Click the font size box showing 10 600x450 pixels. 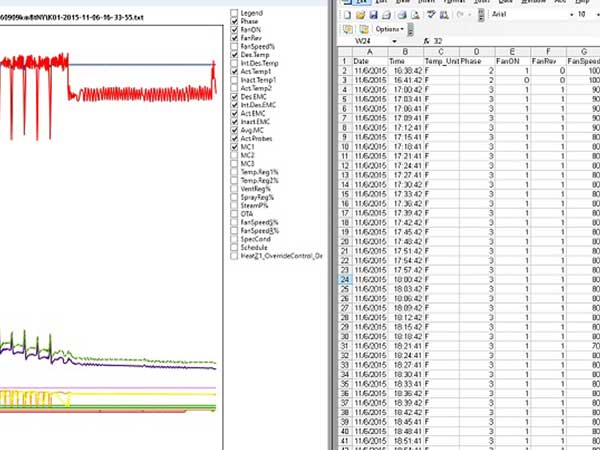click(x=586, y=15)
